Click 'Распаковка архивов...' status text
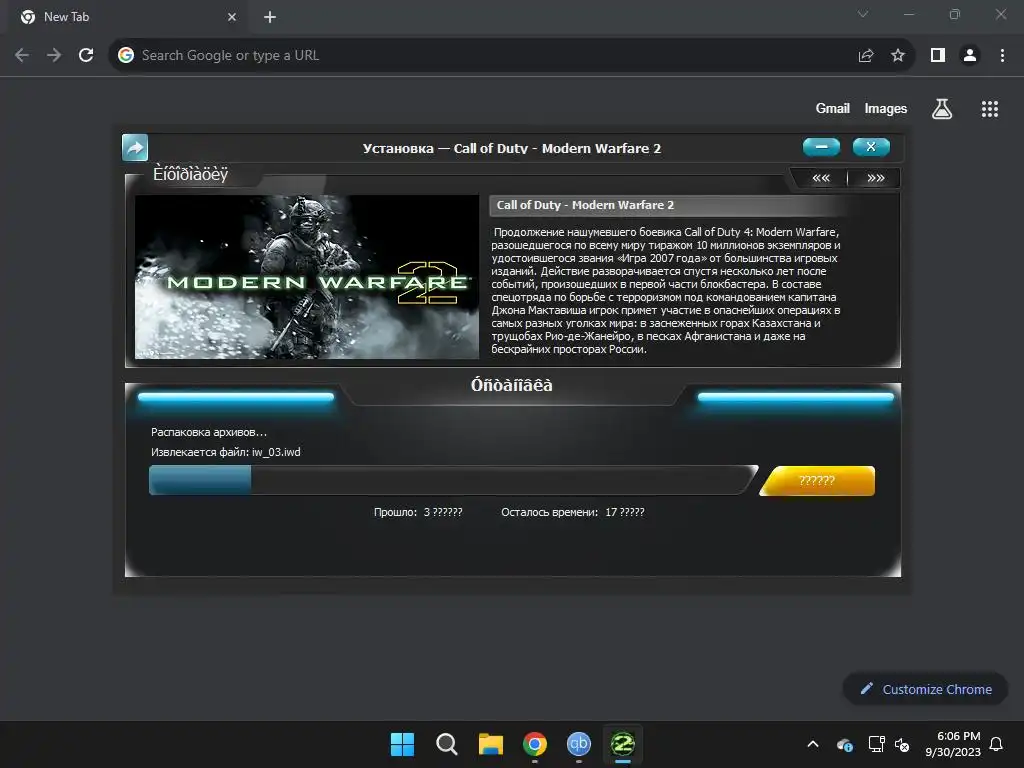 point(209,432)
